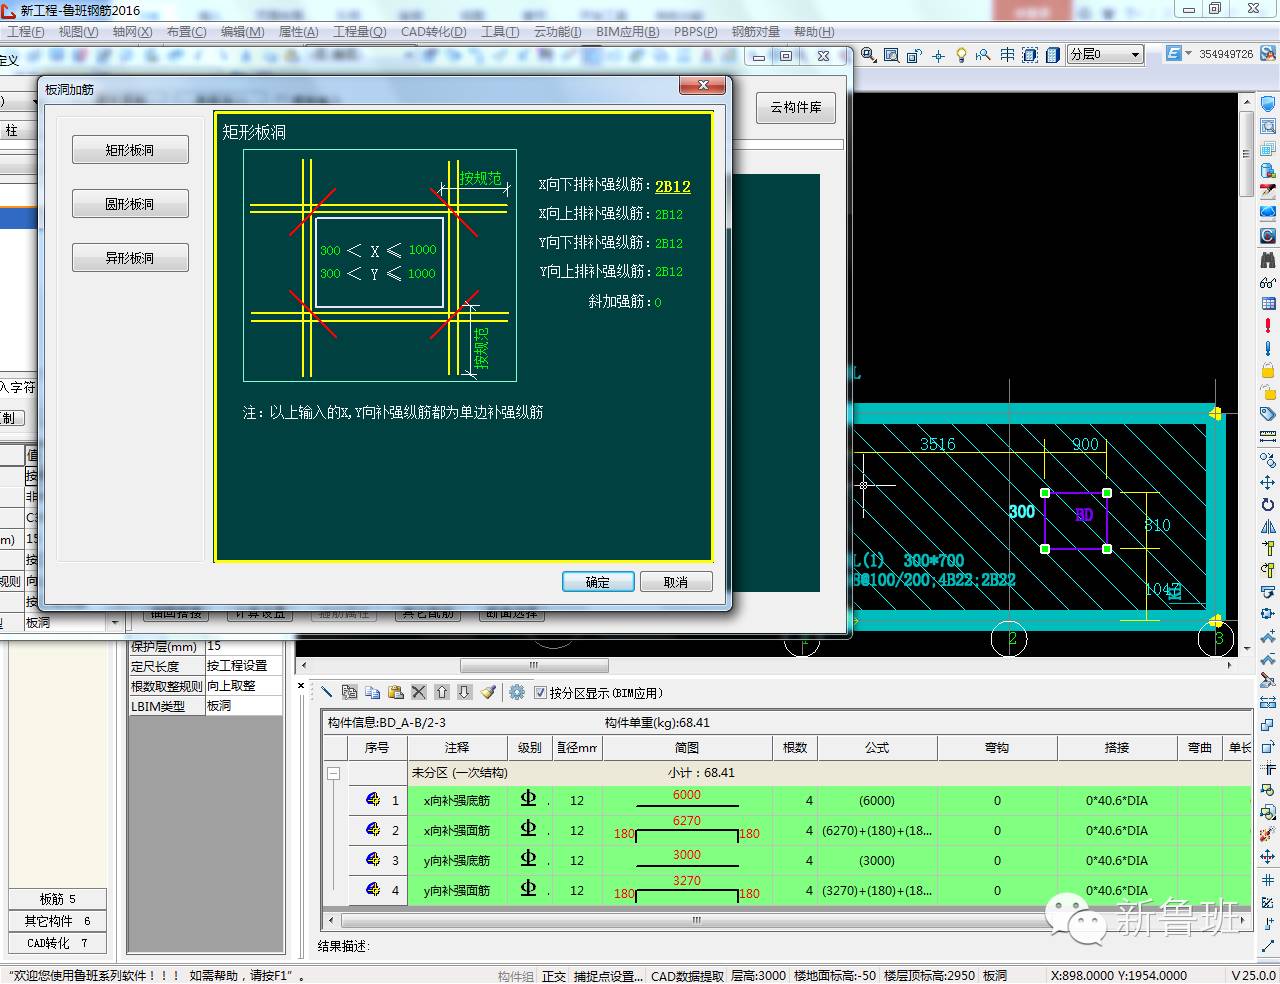Collapse the 未分区 (一次结构) group
Image resolution: width=1280 pixels, height=984 pixels.
click(x=333, y=773)
